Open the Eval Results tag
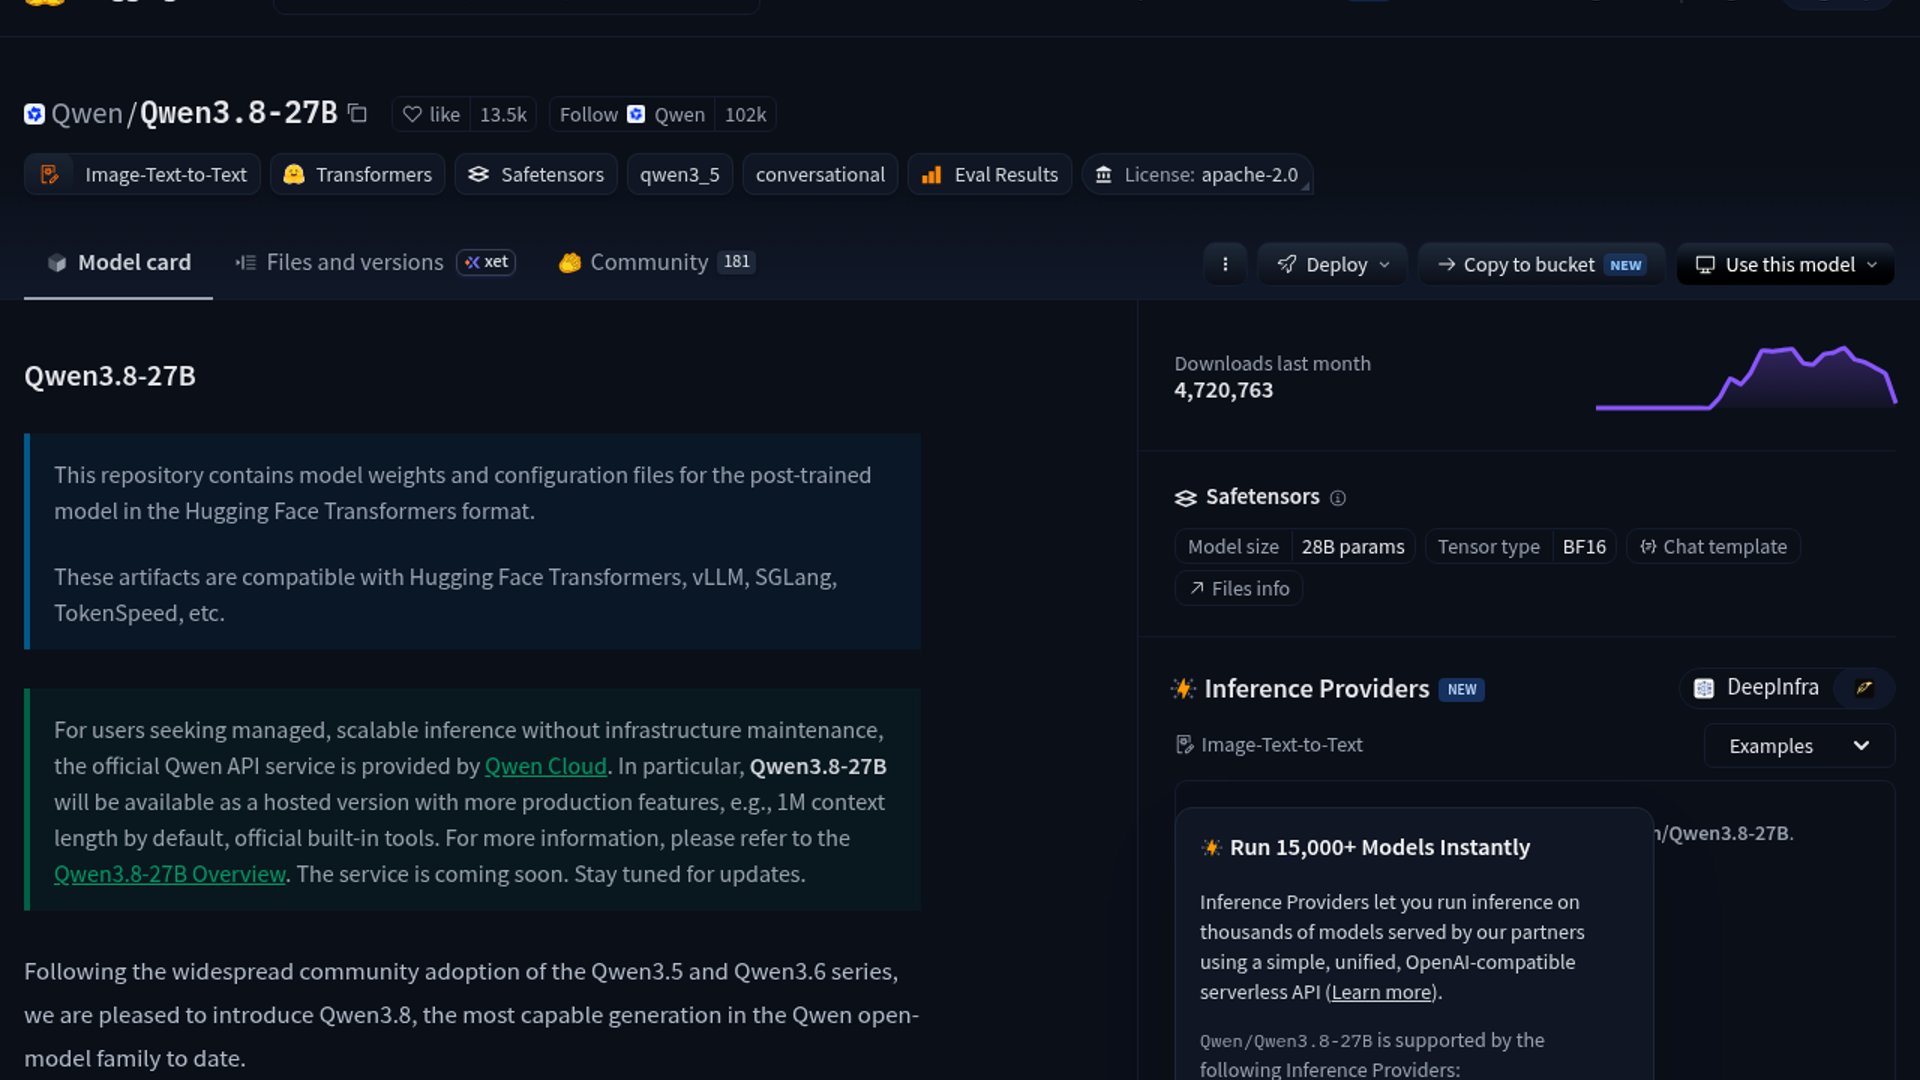 (990, 175)
